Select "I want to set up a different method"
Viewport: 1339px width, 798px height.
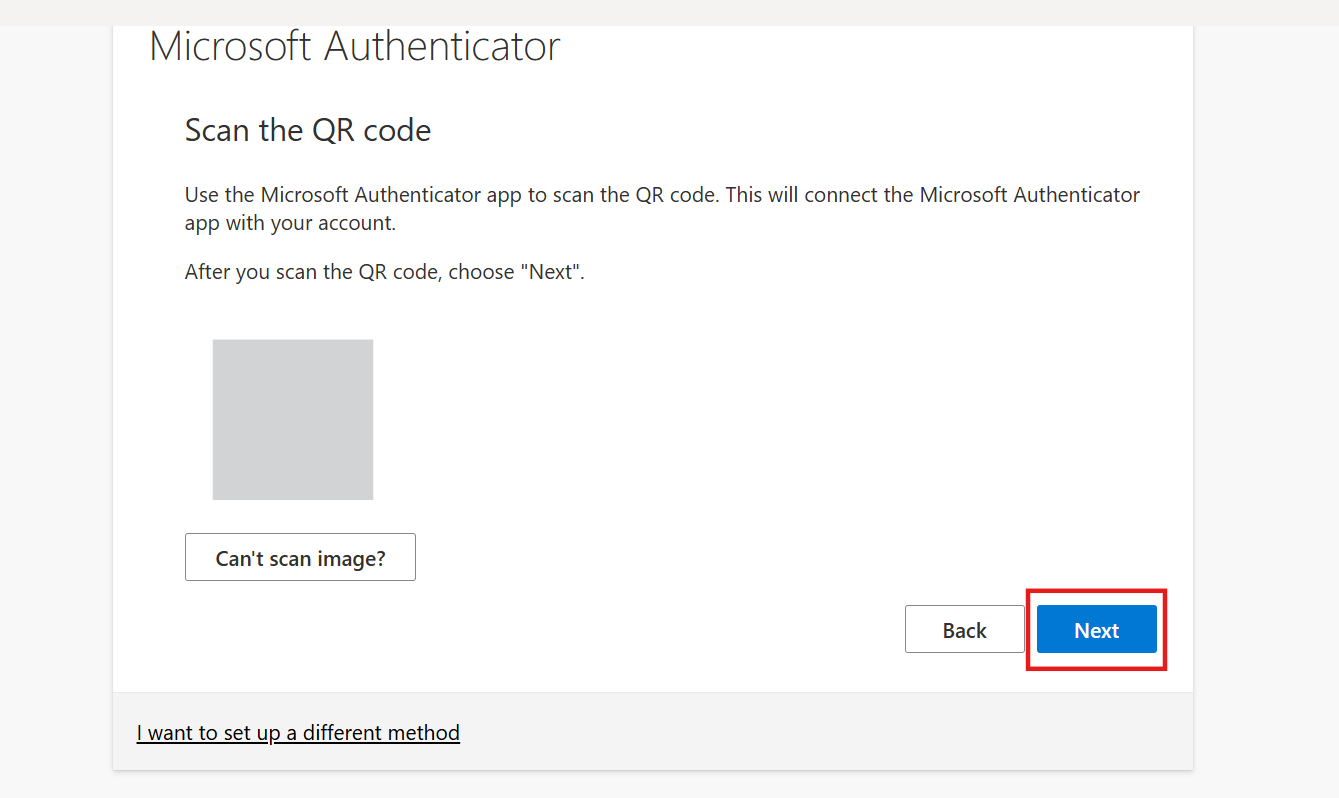pyautogui.click(x=298, y=732)
